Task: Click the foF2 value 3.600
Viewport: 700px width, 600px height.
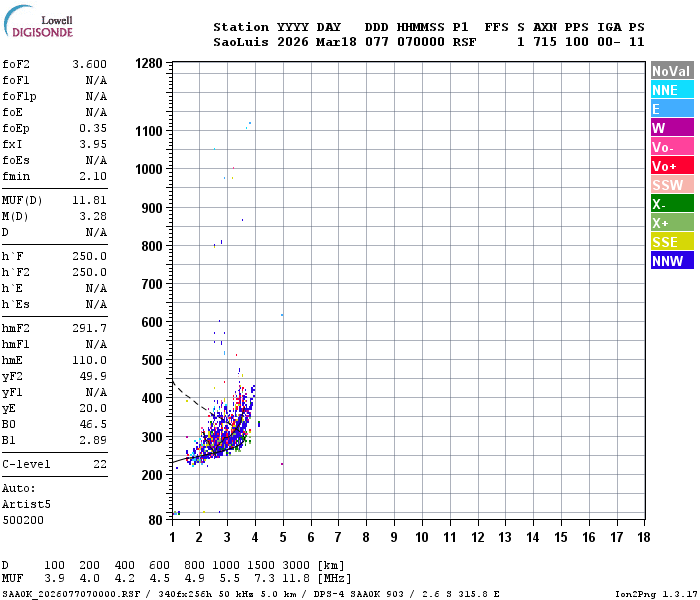Action: tap(90, 64)
